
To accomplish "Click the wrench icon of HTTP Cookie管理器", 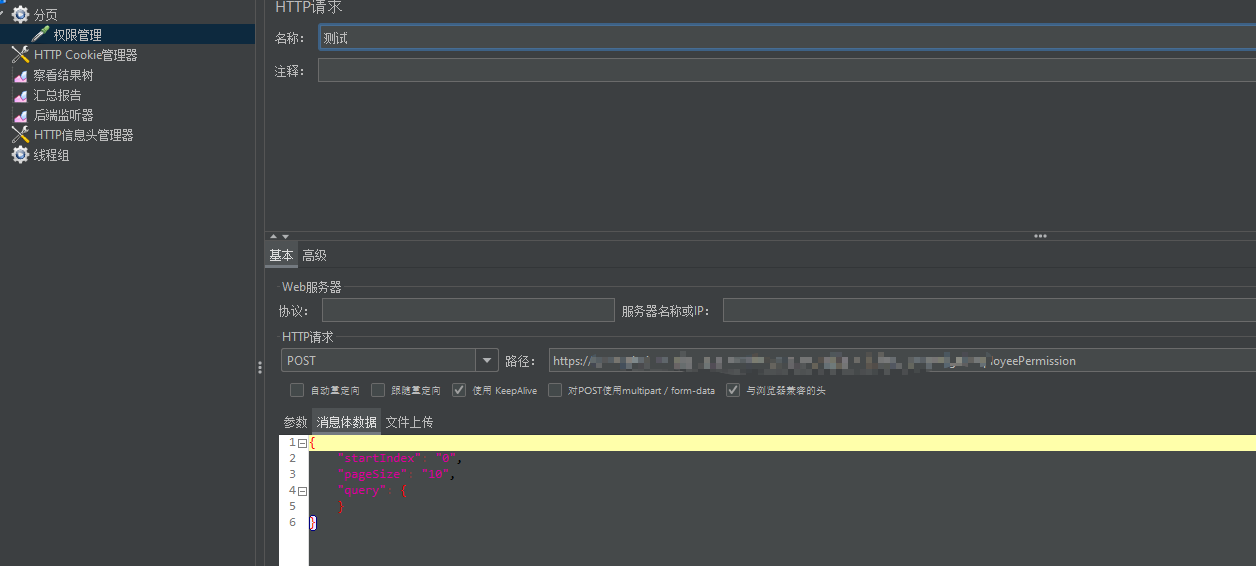I will (20, 55).
